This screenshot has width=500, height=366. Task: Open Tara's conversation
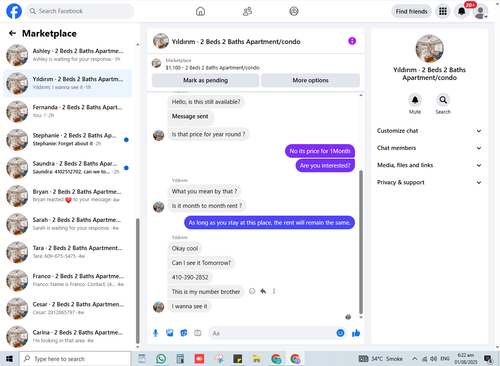(x=67, y=252)
